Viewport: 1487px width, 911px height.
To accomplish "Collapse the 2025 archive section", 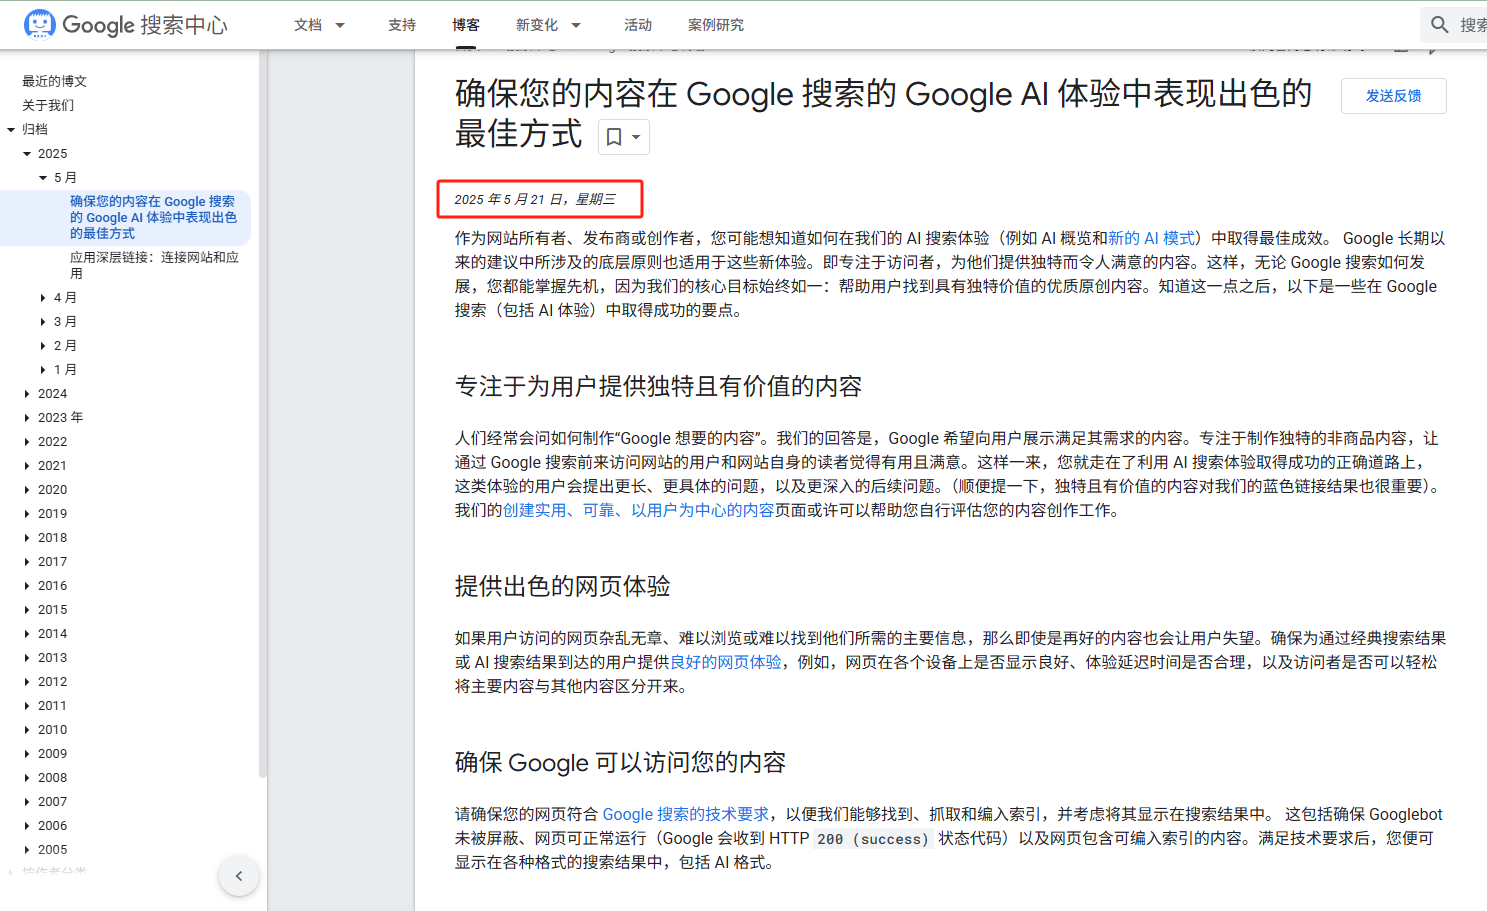I will 27,153.
